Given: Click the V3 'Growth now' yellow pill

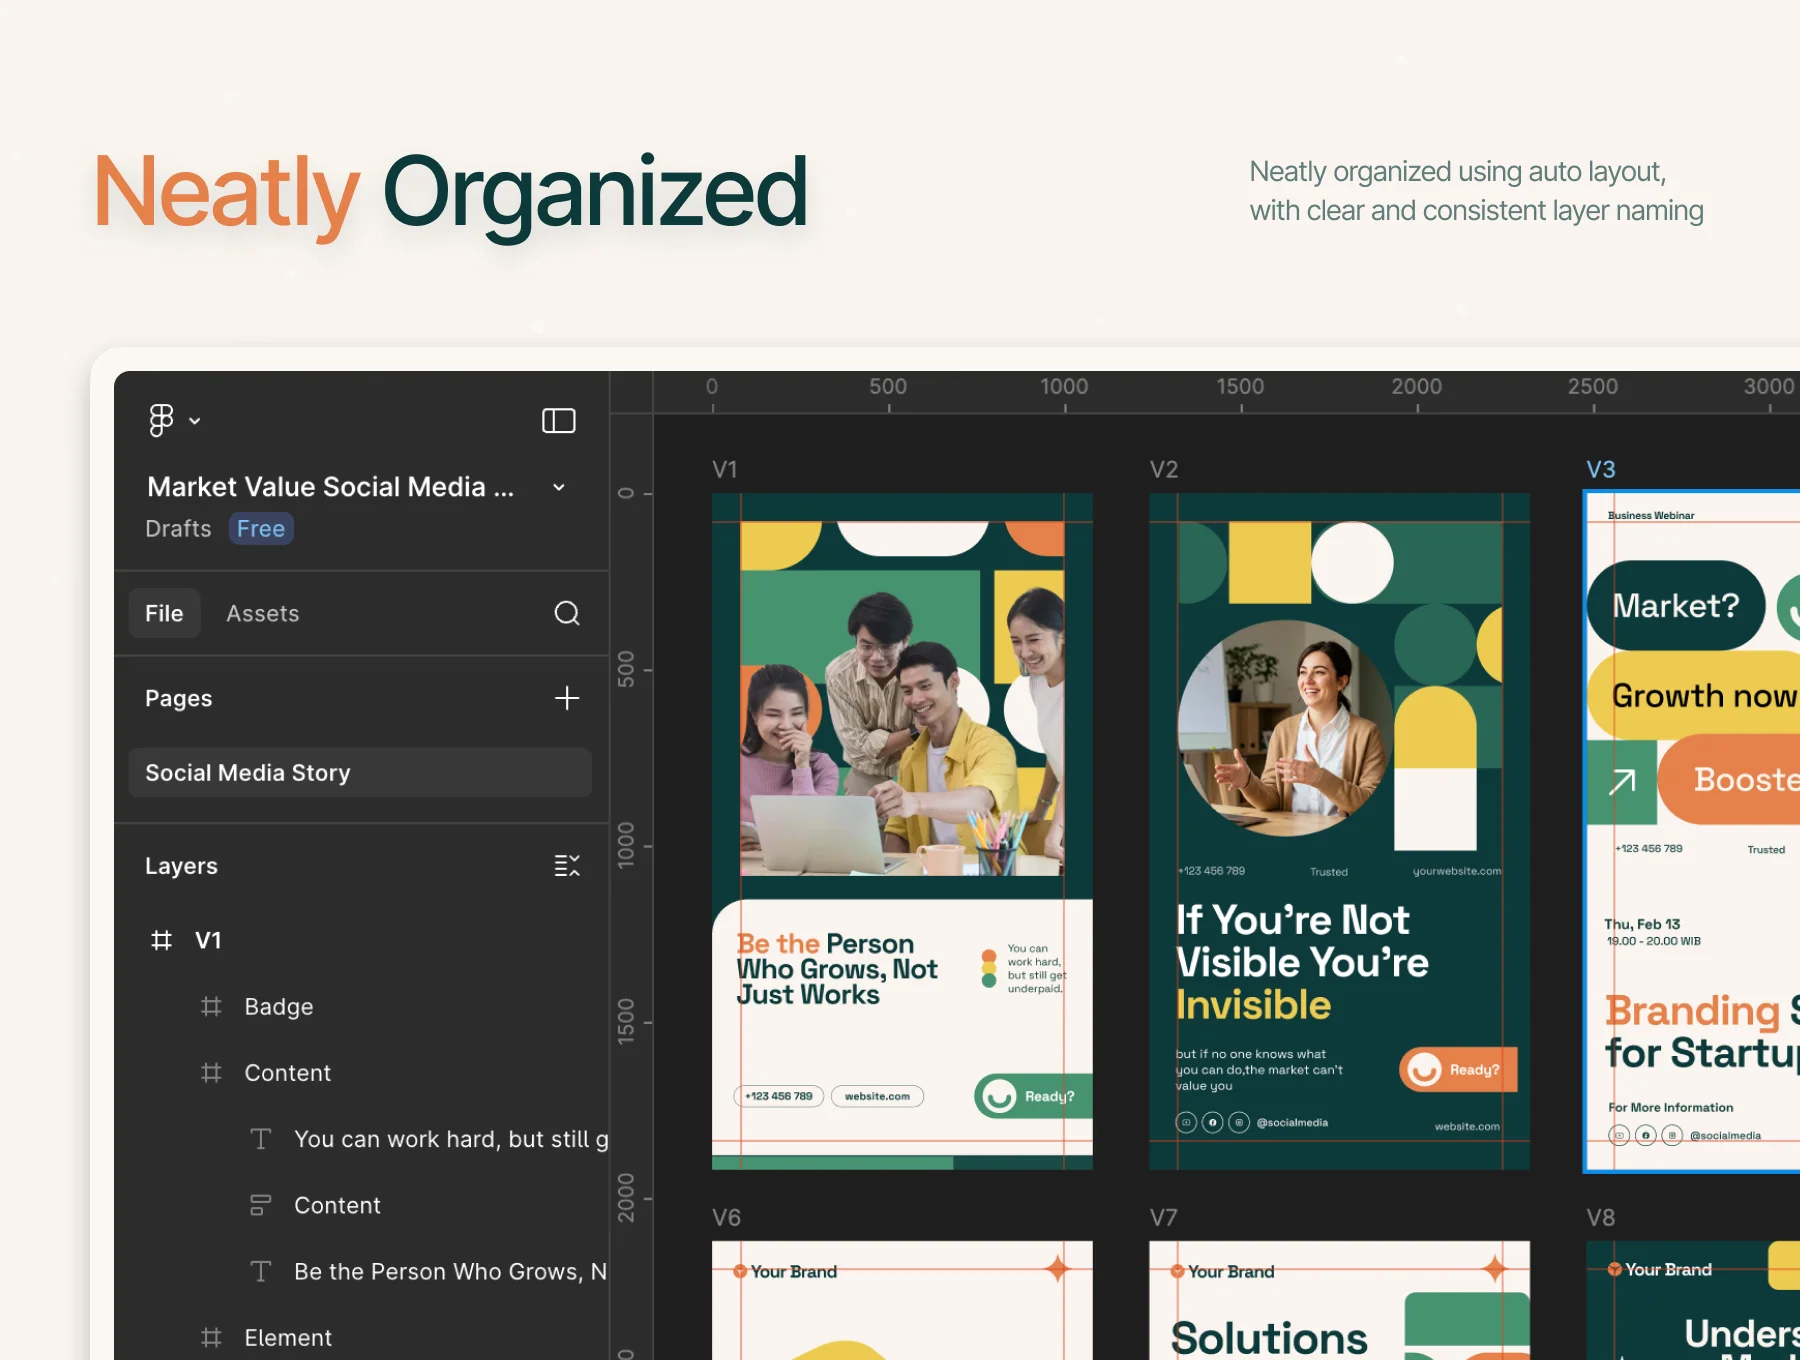Looking at the screenshot, I should click(1695, 695).
